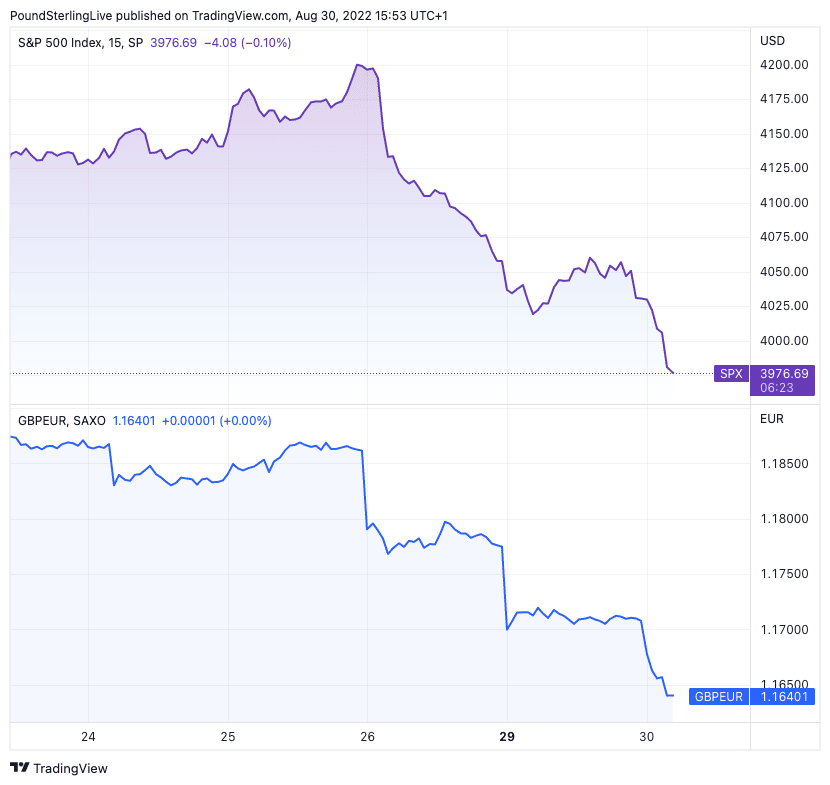Click the blue GBPEUR series label tag
Viewport: 830px width, 785px height.
click(718, 696)
